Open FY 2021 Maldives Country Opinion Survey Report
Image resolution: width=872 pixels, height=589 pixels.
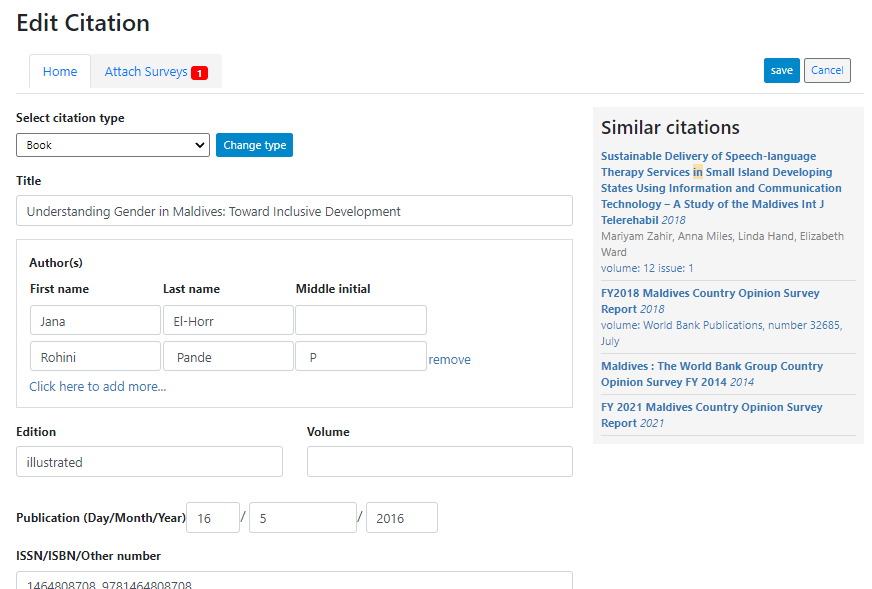pyautogui.click(x=711, y=415)
